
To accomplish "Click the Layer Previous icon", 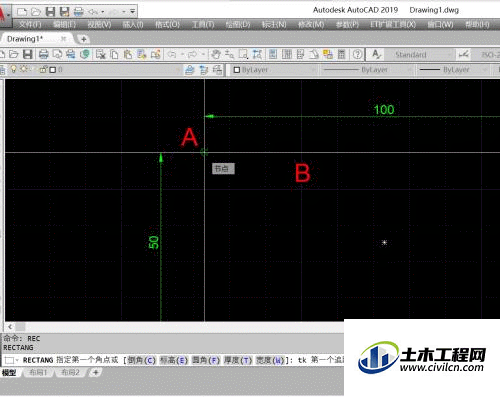I will pyautogui.click(x=204, y=70).
